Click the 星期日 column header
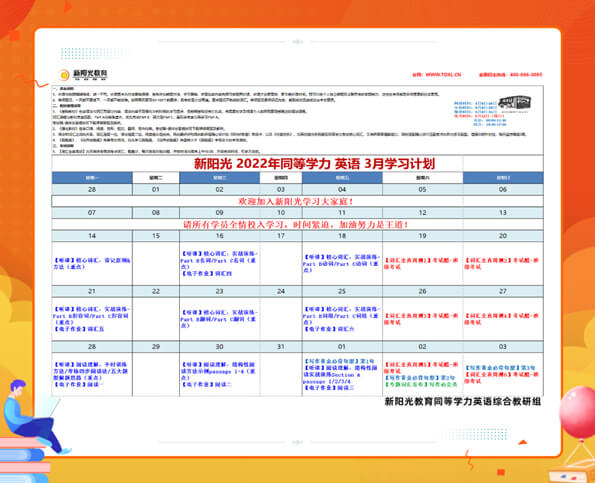The width and height of the screenshot is (595, 483). (x=503, y=178)
